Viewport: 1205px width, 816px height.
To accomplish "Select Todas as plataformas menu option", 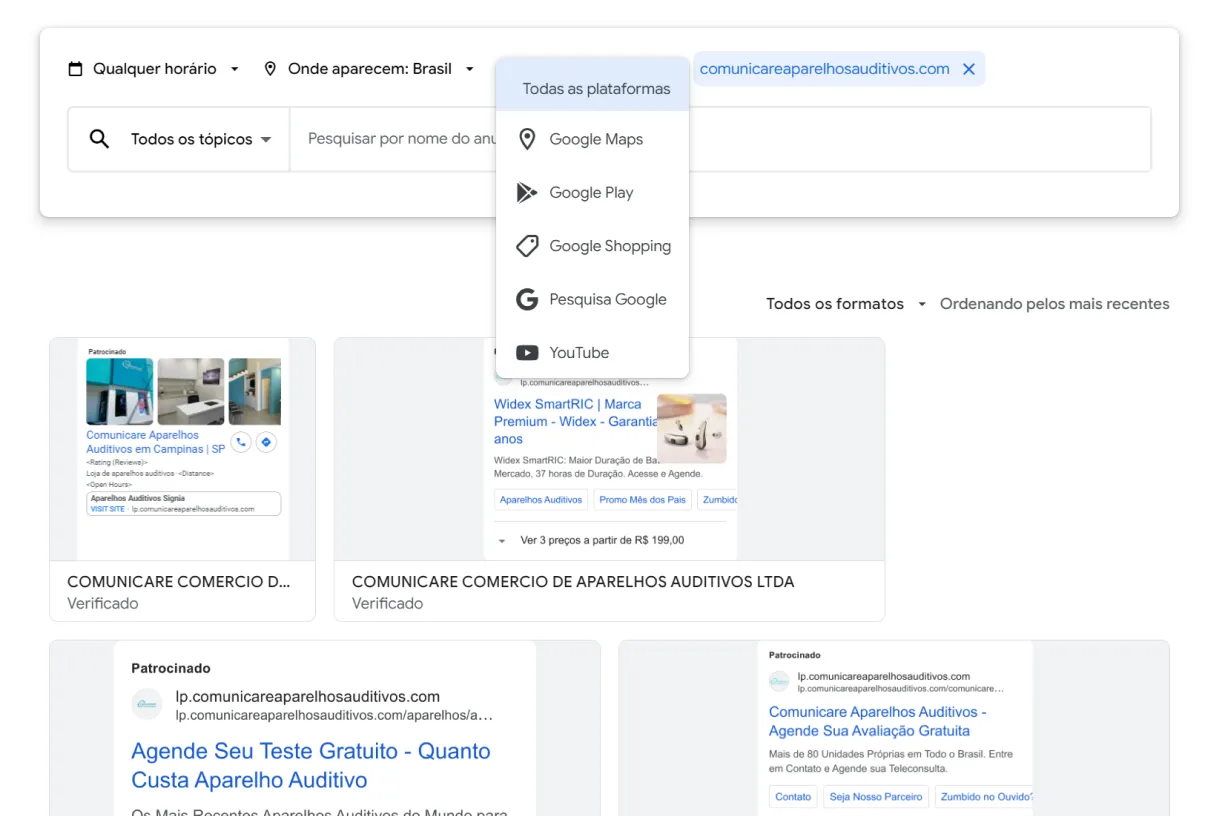I will [x=596, y=89].
